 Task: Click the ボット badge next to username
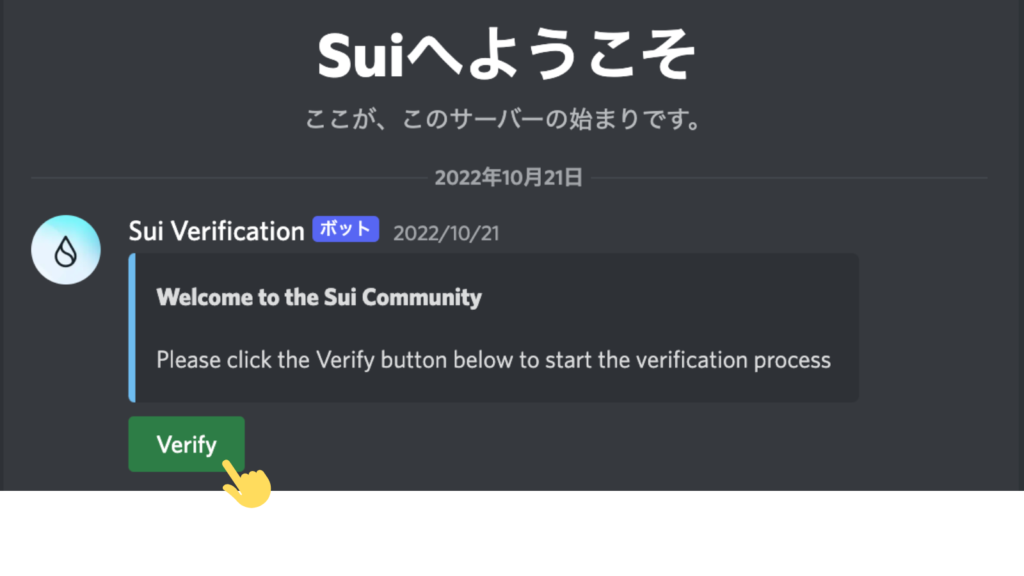[345, 229]
